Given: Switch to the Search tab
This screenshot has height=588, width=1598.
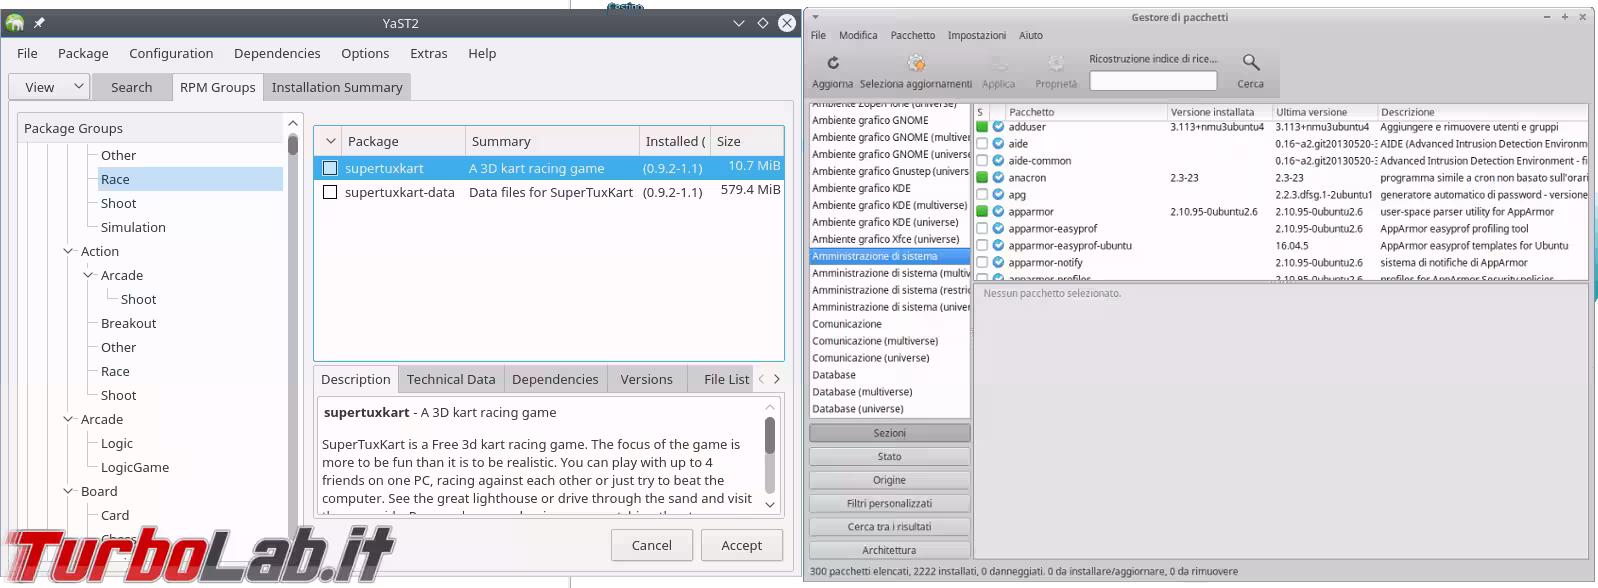Looking at the screenshot, I should 132,87.
